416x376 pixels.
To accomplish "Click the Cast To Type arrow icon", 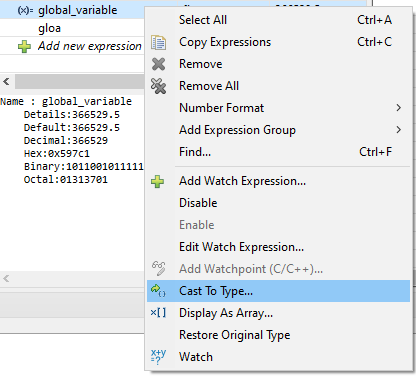I will [x=158, y=291].
